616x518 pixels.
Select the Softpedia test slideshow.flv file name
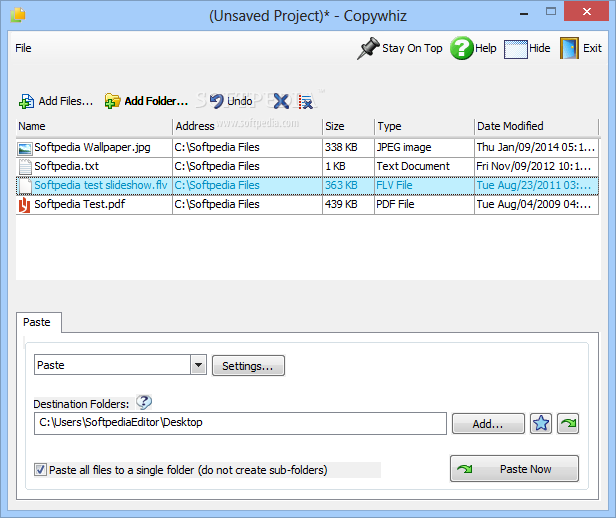pos(101,185)
